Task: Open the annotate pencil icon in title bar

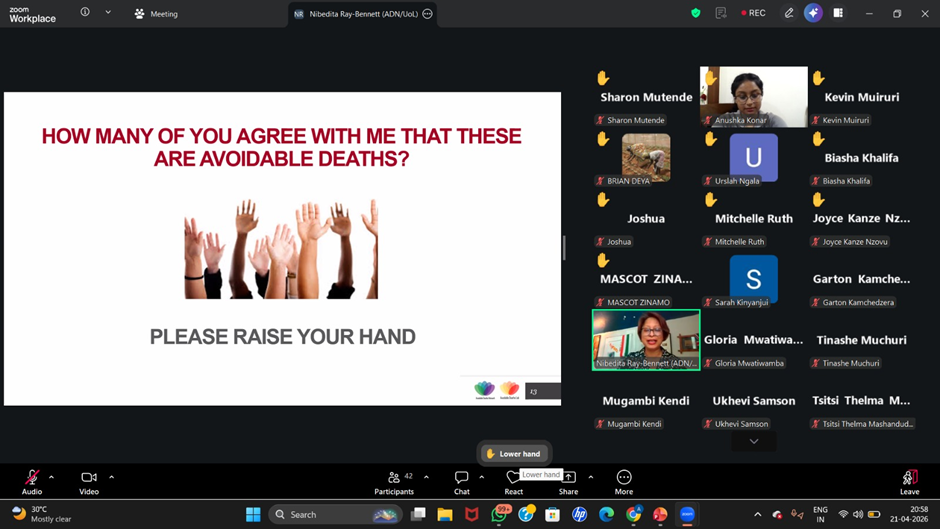Action: point(789,13)
